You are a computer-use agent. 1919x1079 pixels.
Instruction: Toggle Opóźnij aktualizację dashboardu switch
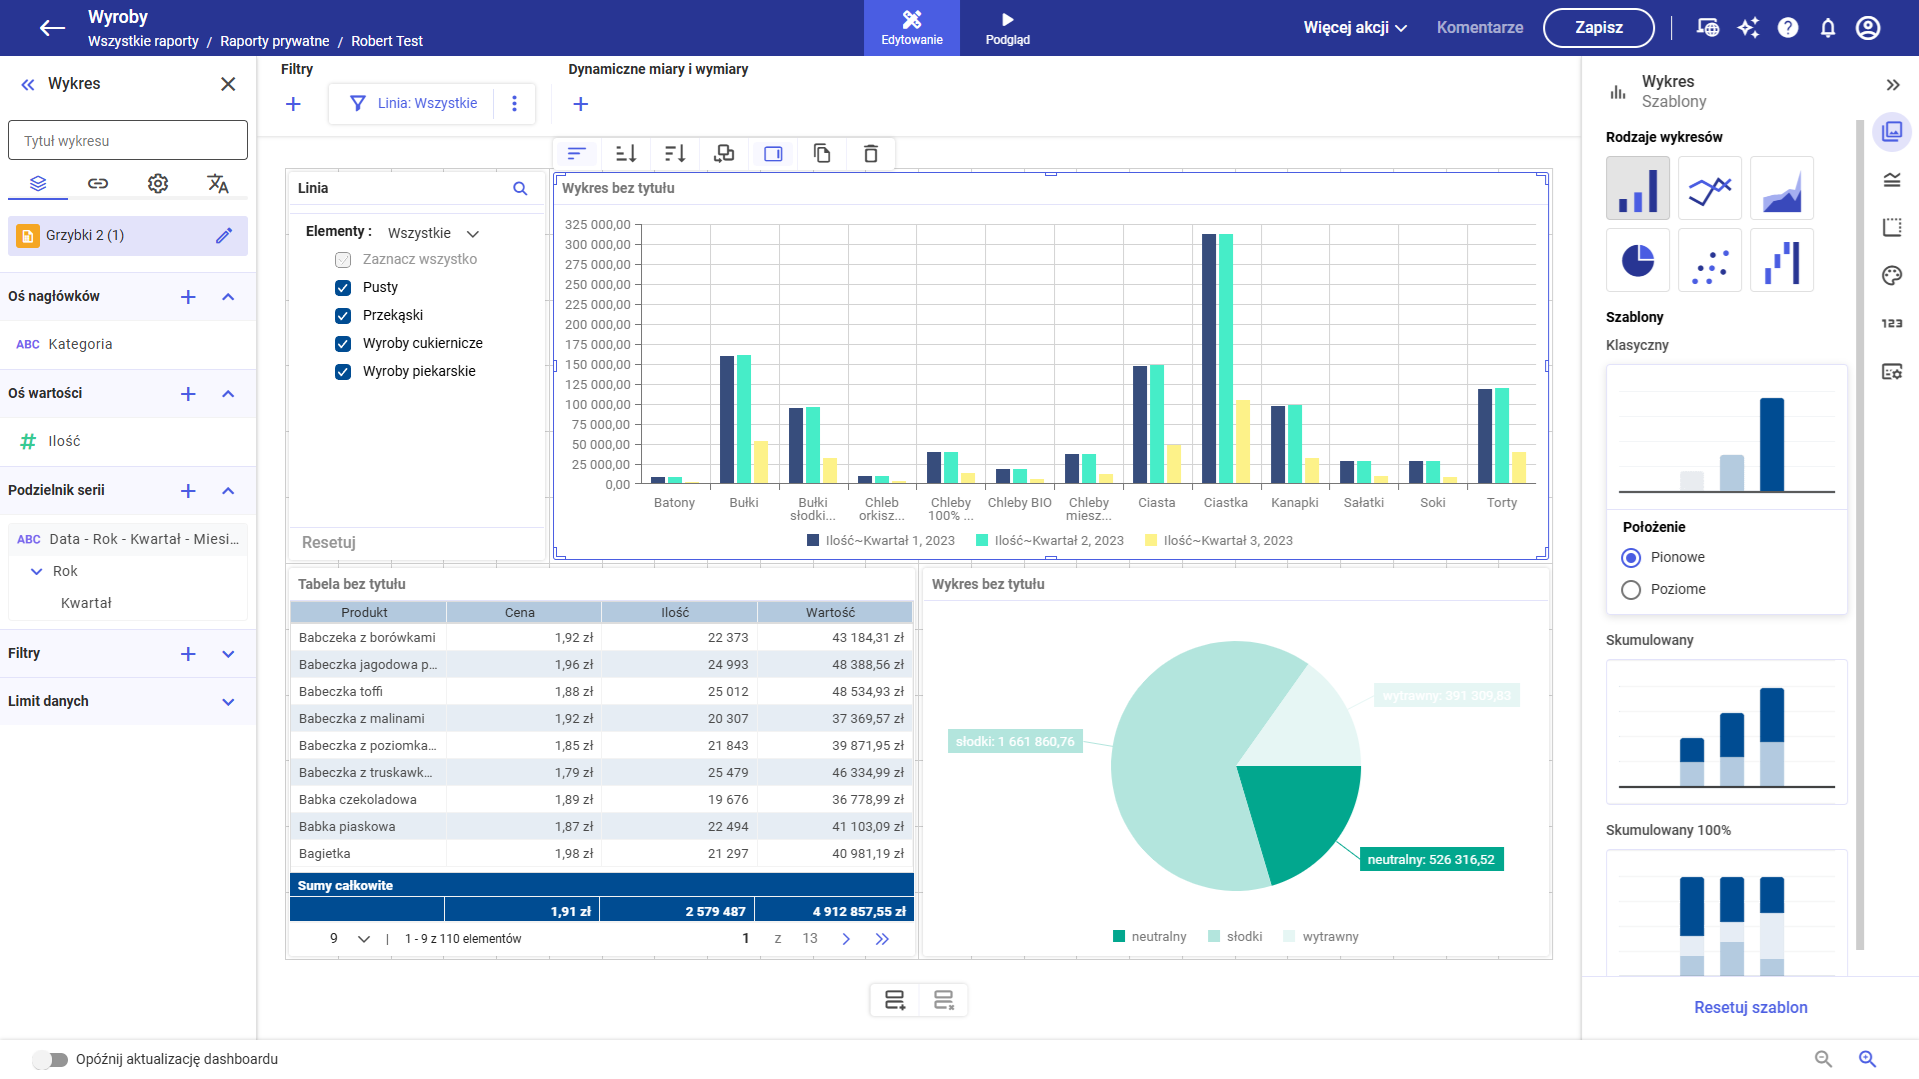49,1059
